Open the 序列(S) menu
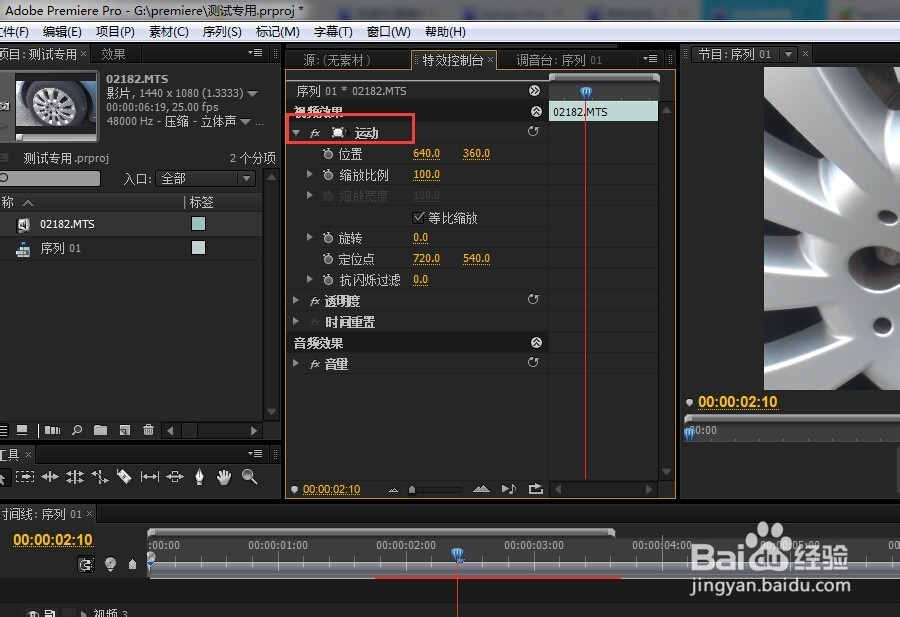900x617 pixels. [x=222, y=32]
